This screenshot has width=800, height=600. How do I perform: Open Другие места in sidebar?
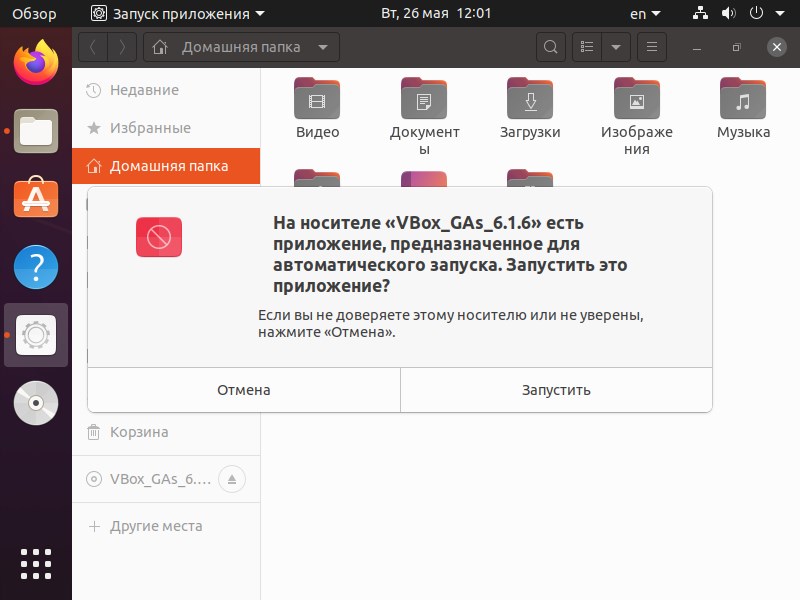point(155,526)
